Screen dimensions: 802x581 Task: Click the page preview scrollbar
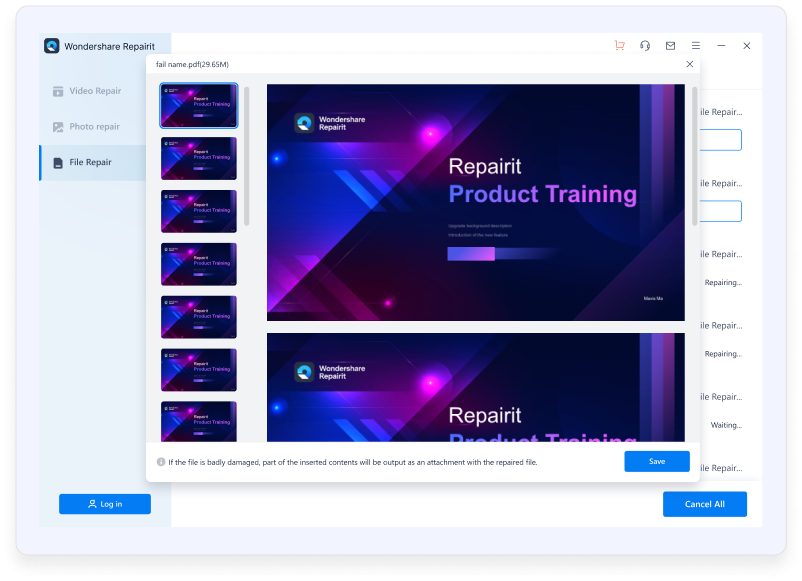695,156
